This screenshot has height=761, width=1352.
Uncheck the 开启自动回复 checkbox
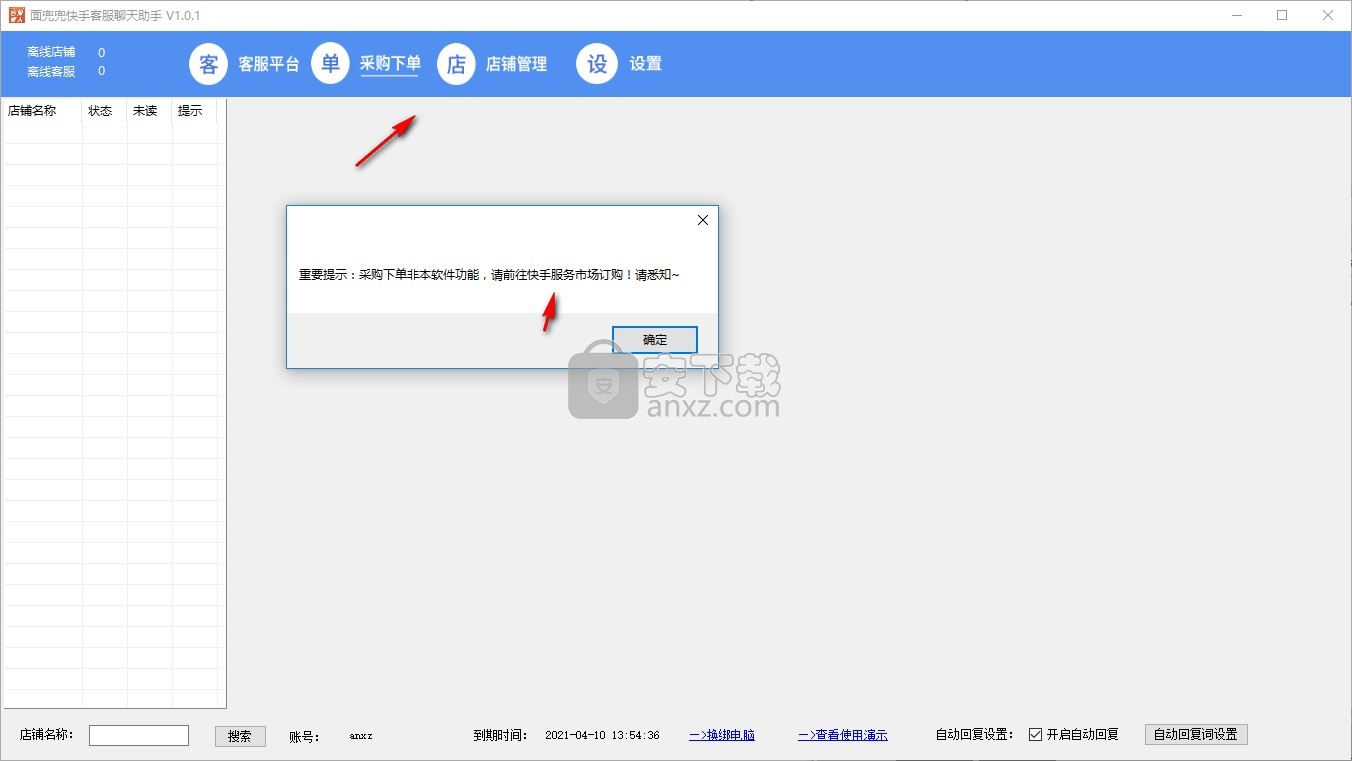(1035, 734)
